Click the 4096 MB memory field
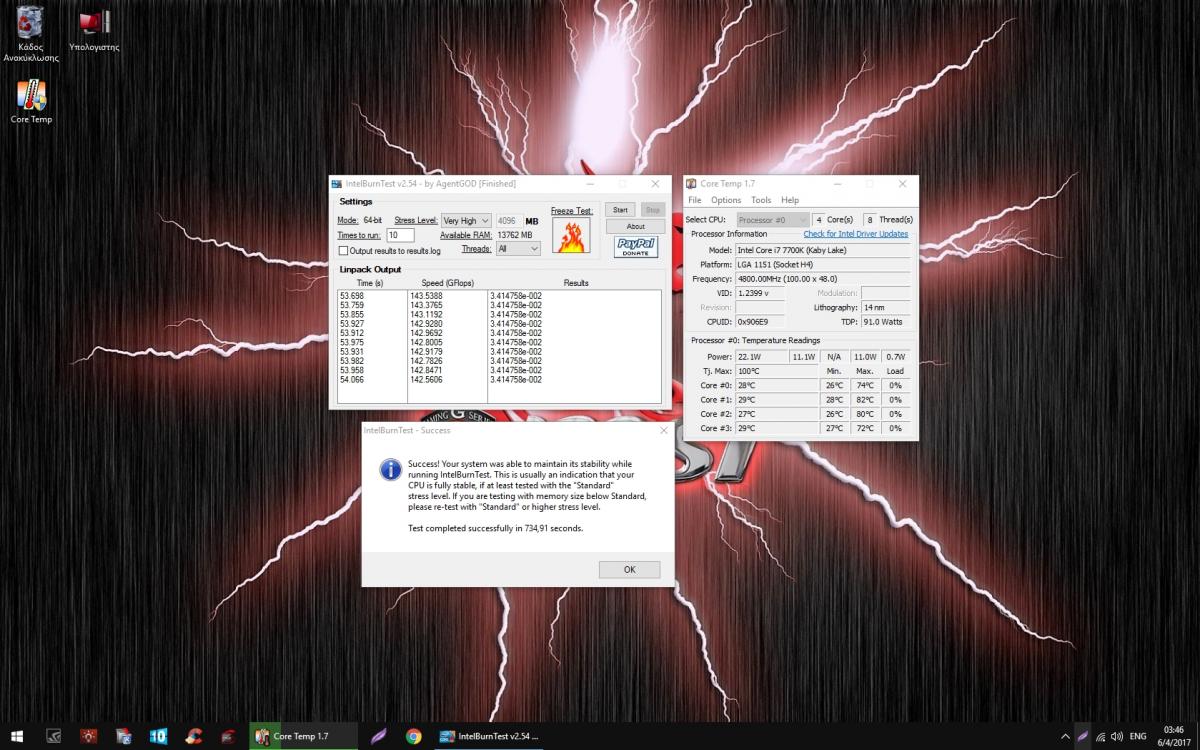This screenshot has height=750, width=1200. (x=508, y=221)
